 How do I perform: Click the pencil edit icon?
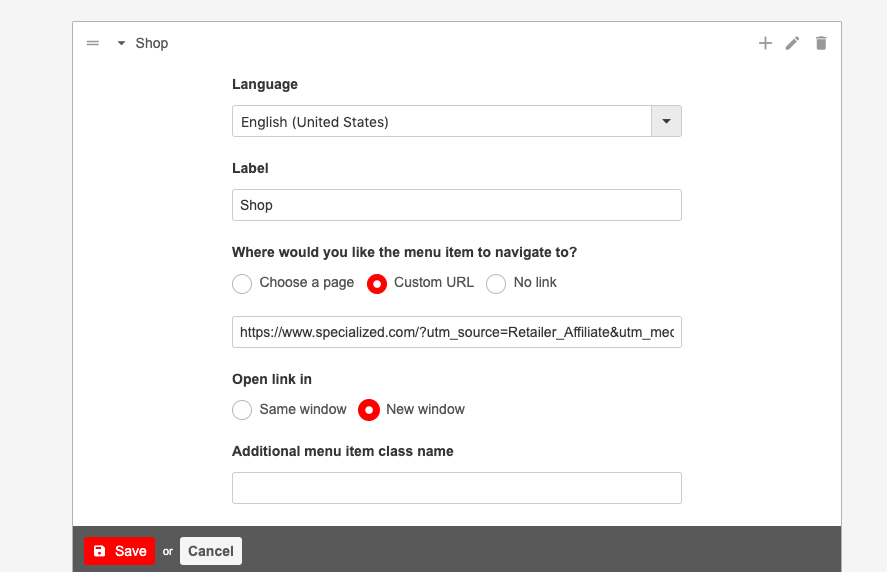[793, 43]
